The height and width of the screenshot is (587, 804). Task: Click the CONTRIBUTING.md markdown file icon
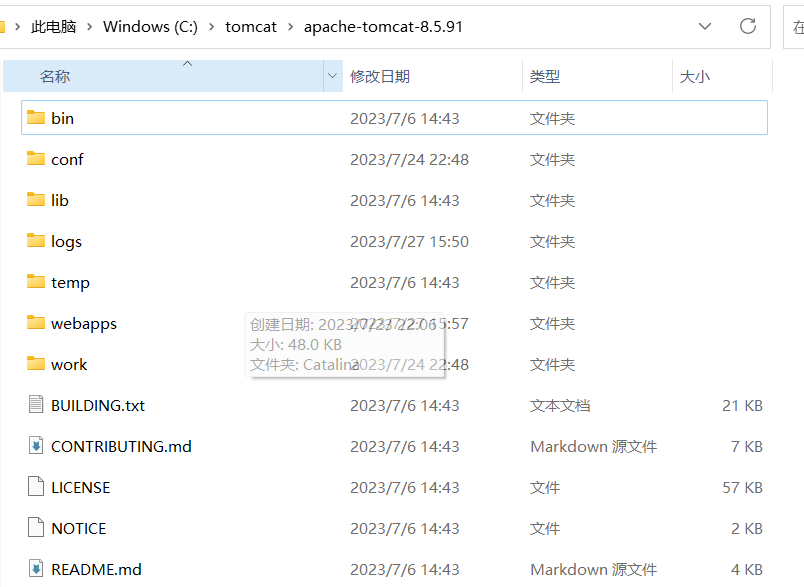tap(36, 446)
